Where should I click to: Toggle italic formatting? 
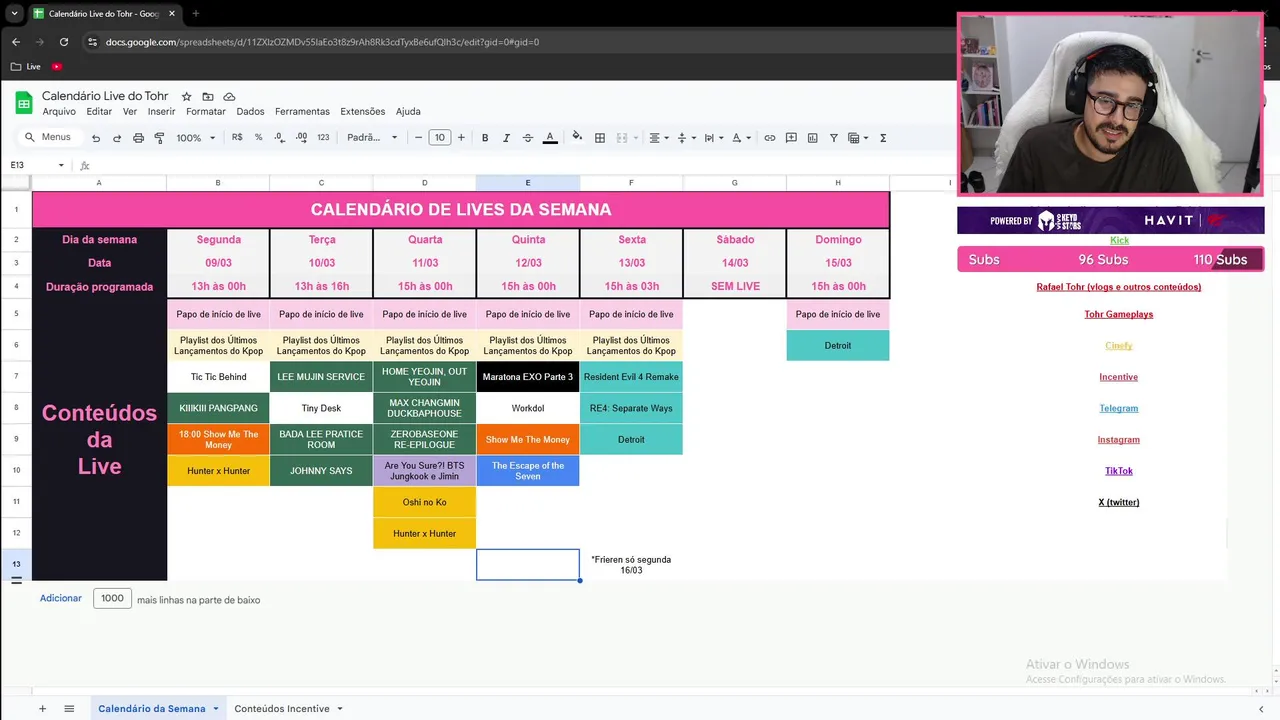(506, 138)
